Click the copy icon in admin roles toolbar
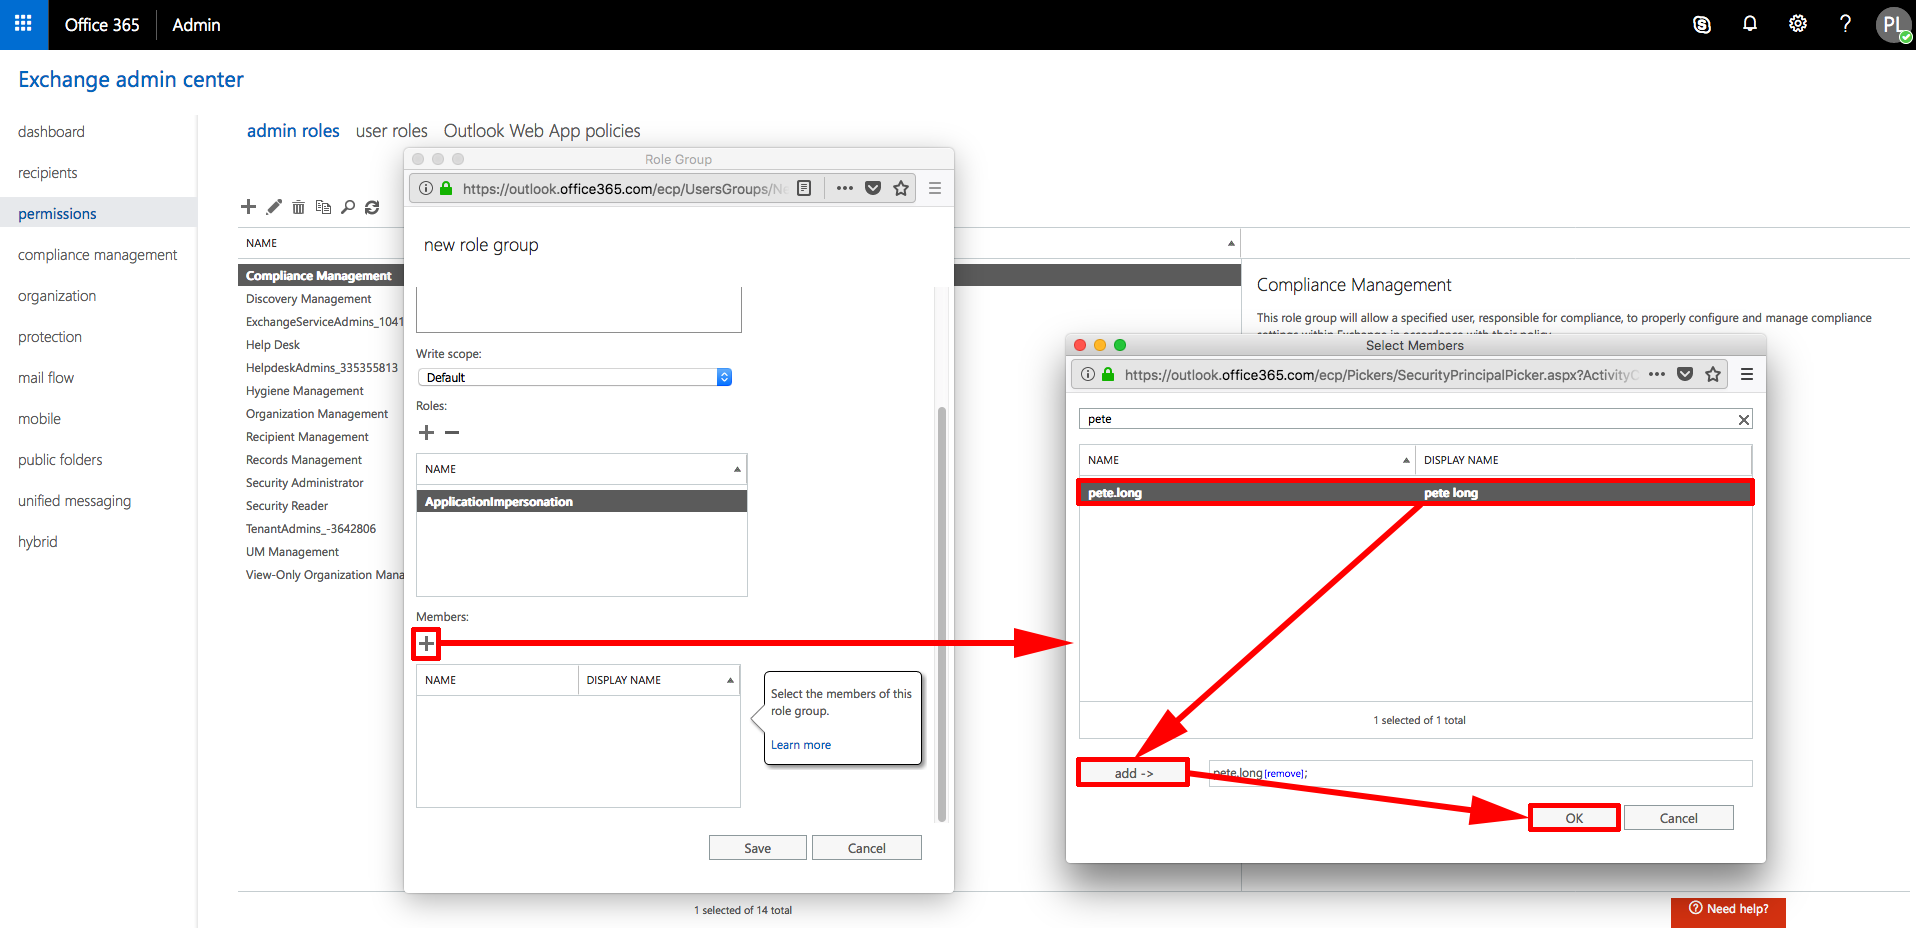The width and height of the screenshot is (1916, 928). click(x=323, y=207)
